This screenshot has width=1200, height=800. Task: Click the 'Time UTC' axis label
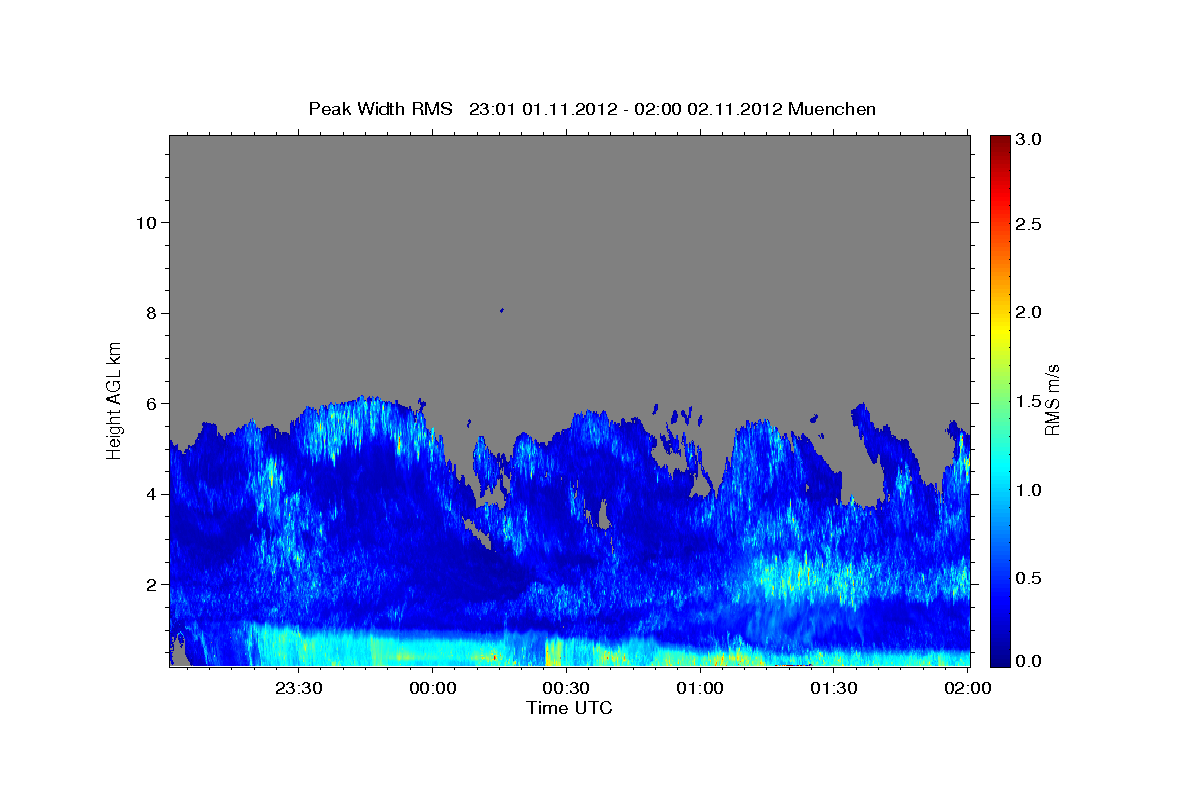click(569, 708)
